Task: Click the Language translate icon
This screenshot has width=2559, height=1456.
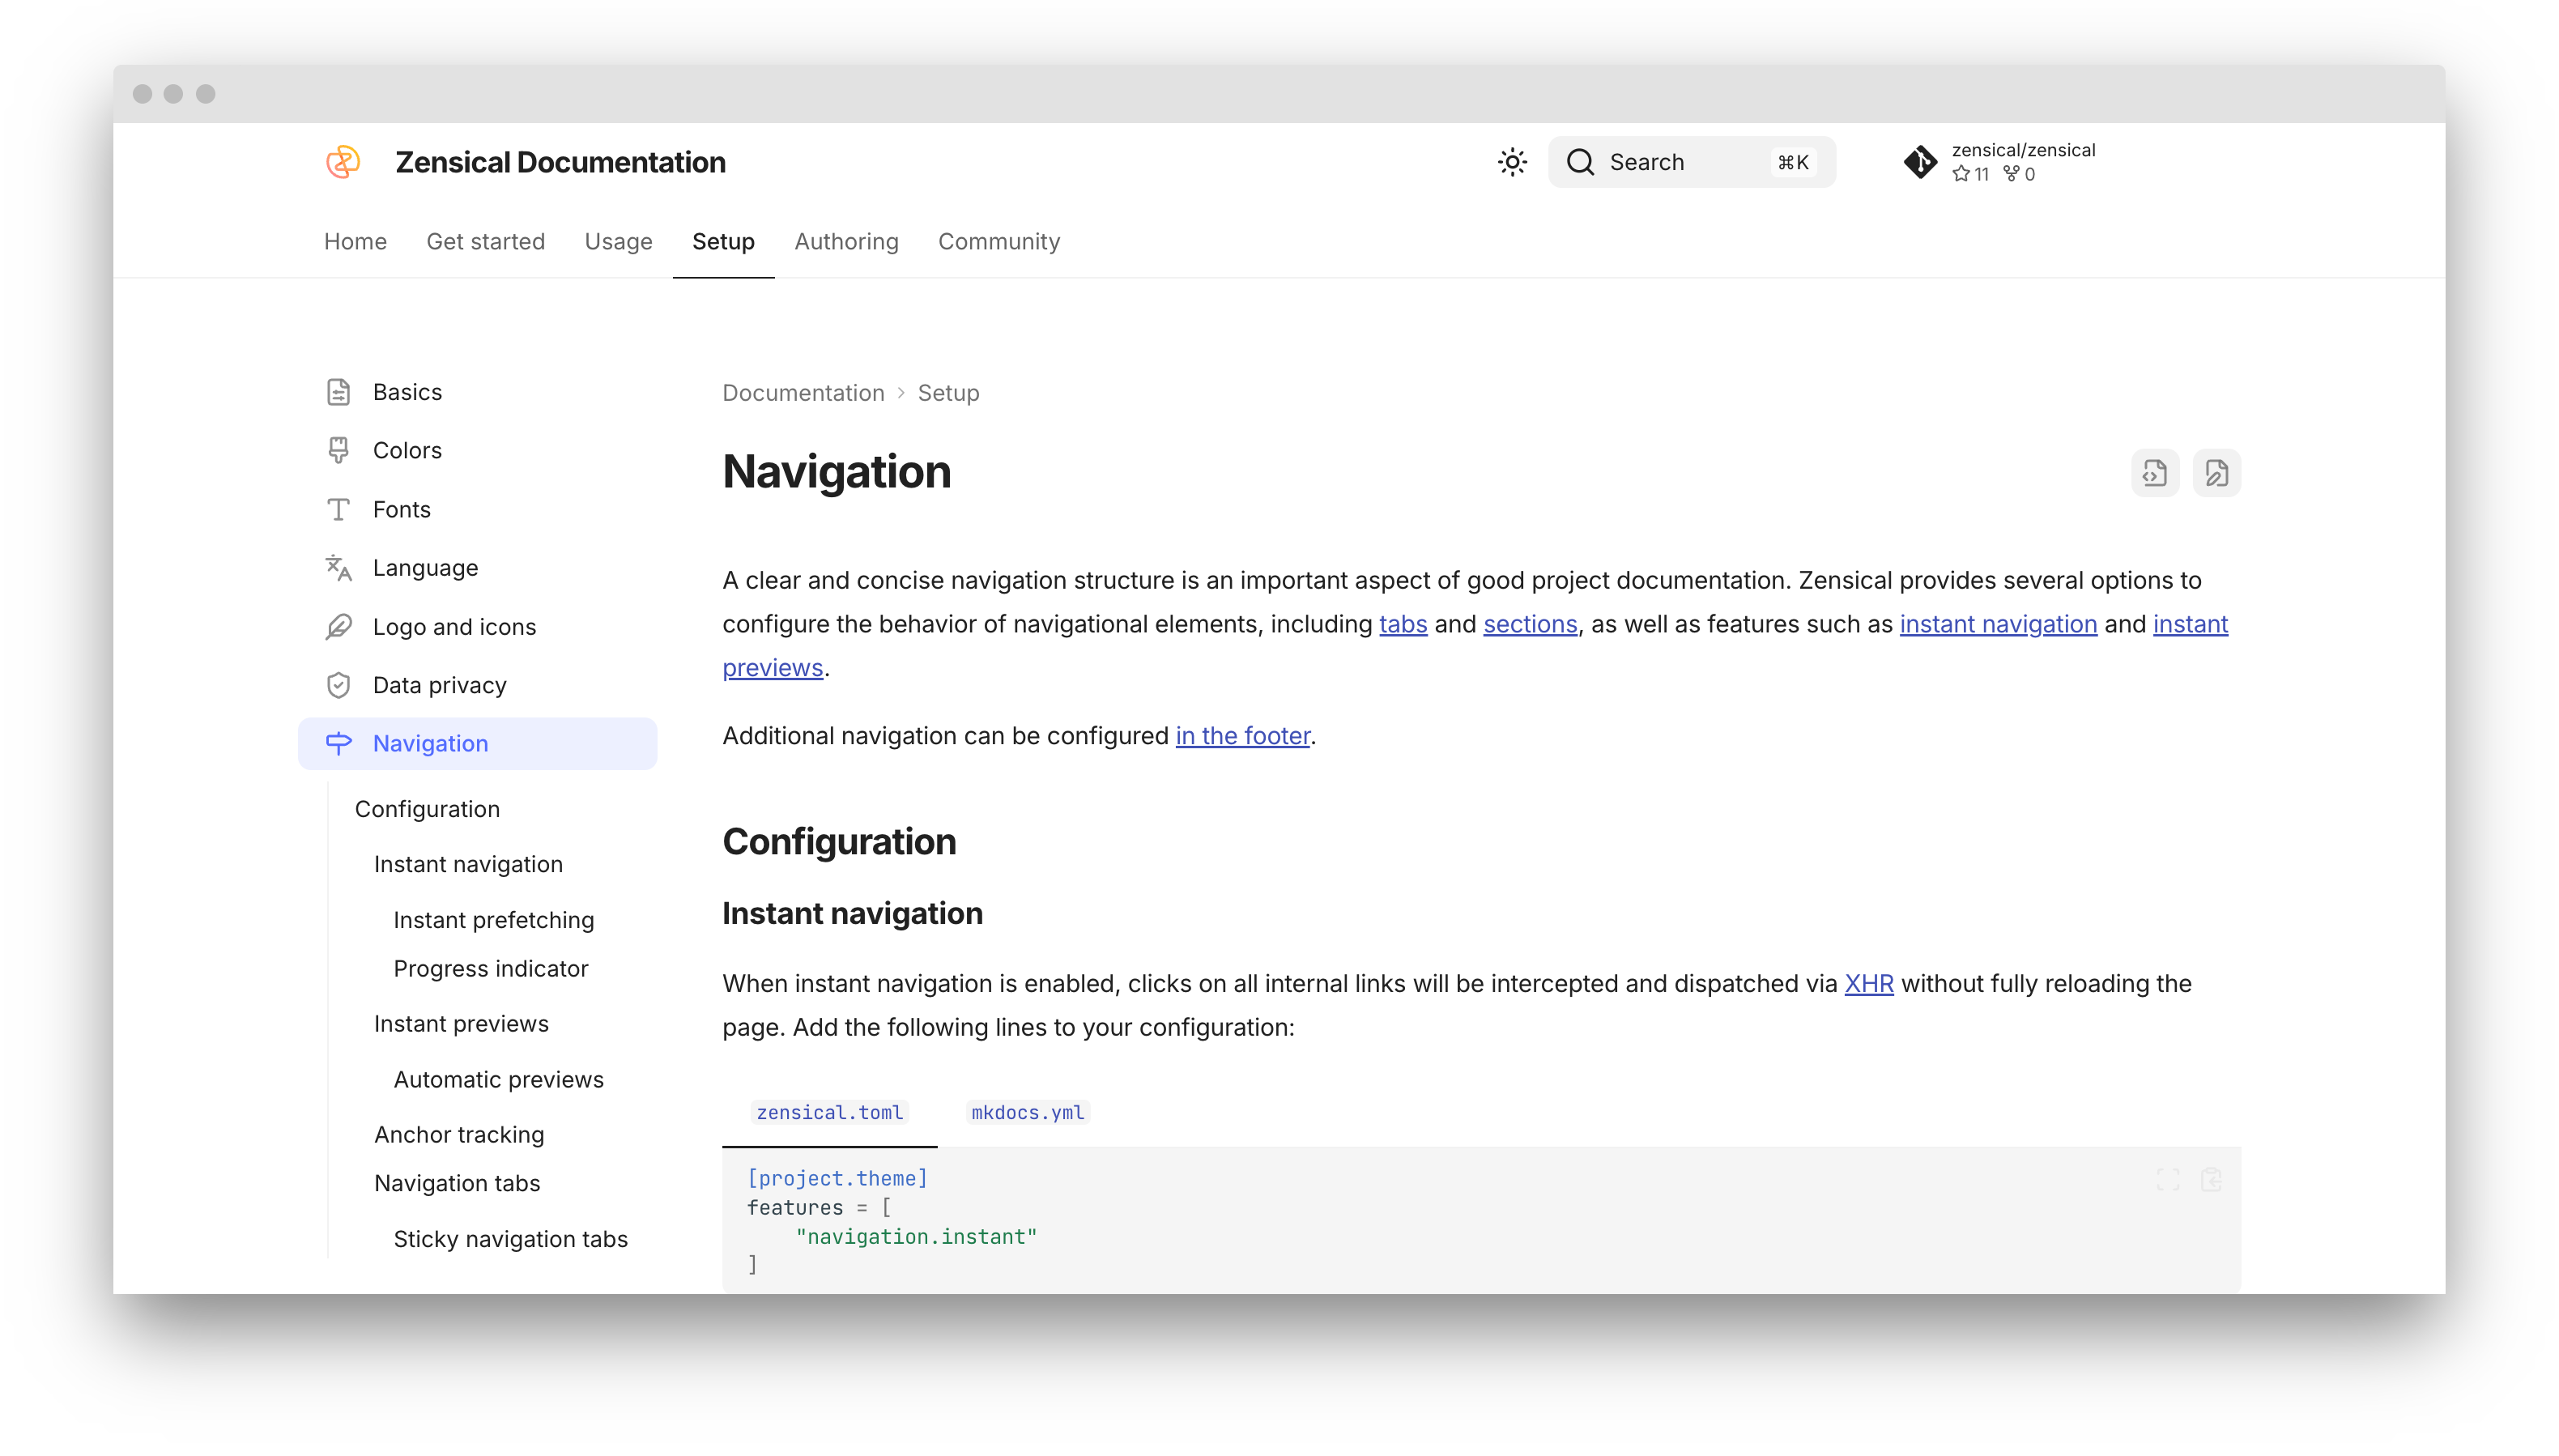Action: pos(339,568)
